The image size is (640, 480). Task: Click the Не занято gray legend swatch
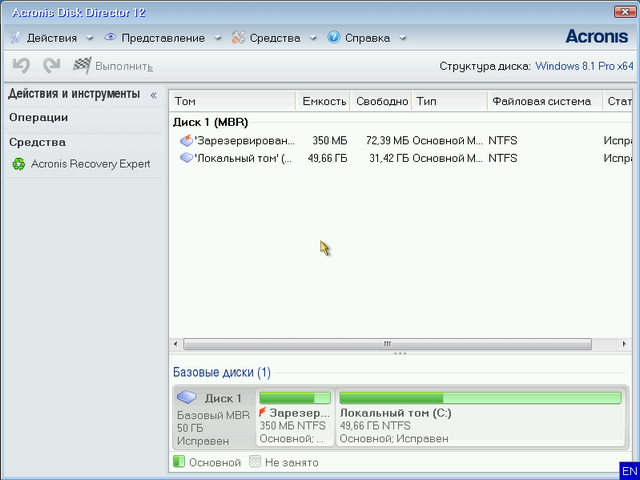coord(255,462)
